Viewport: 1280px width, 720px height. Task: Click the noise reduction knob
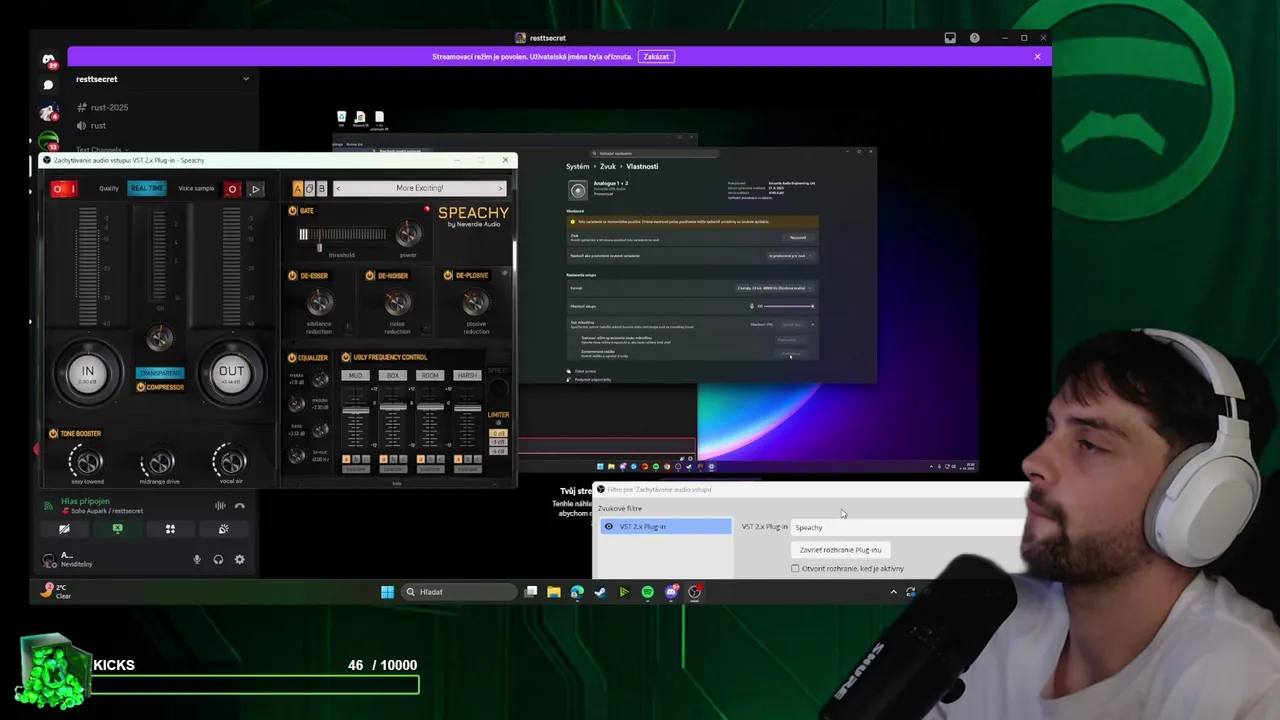[397, 302]
